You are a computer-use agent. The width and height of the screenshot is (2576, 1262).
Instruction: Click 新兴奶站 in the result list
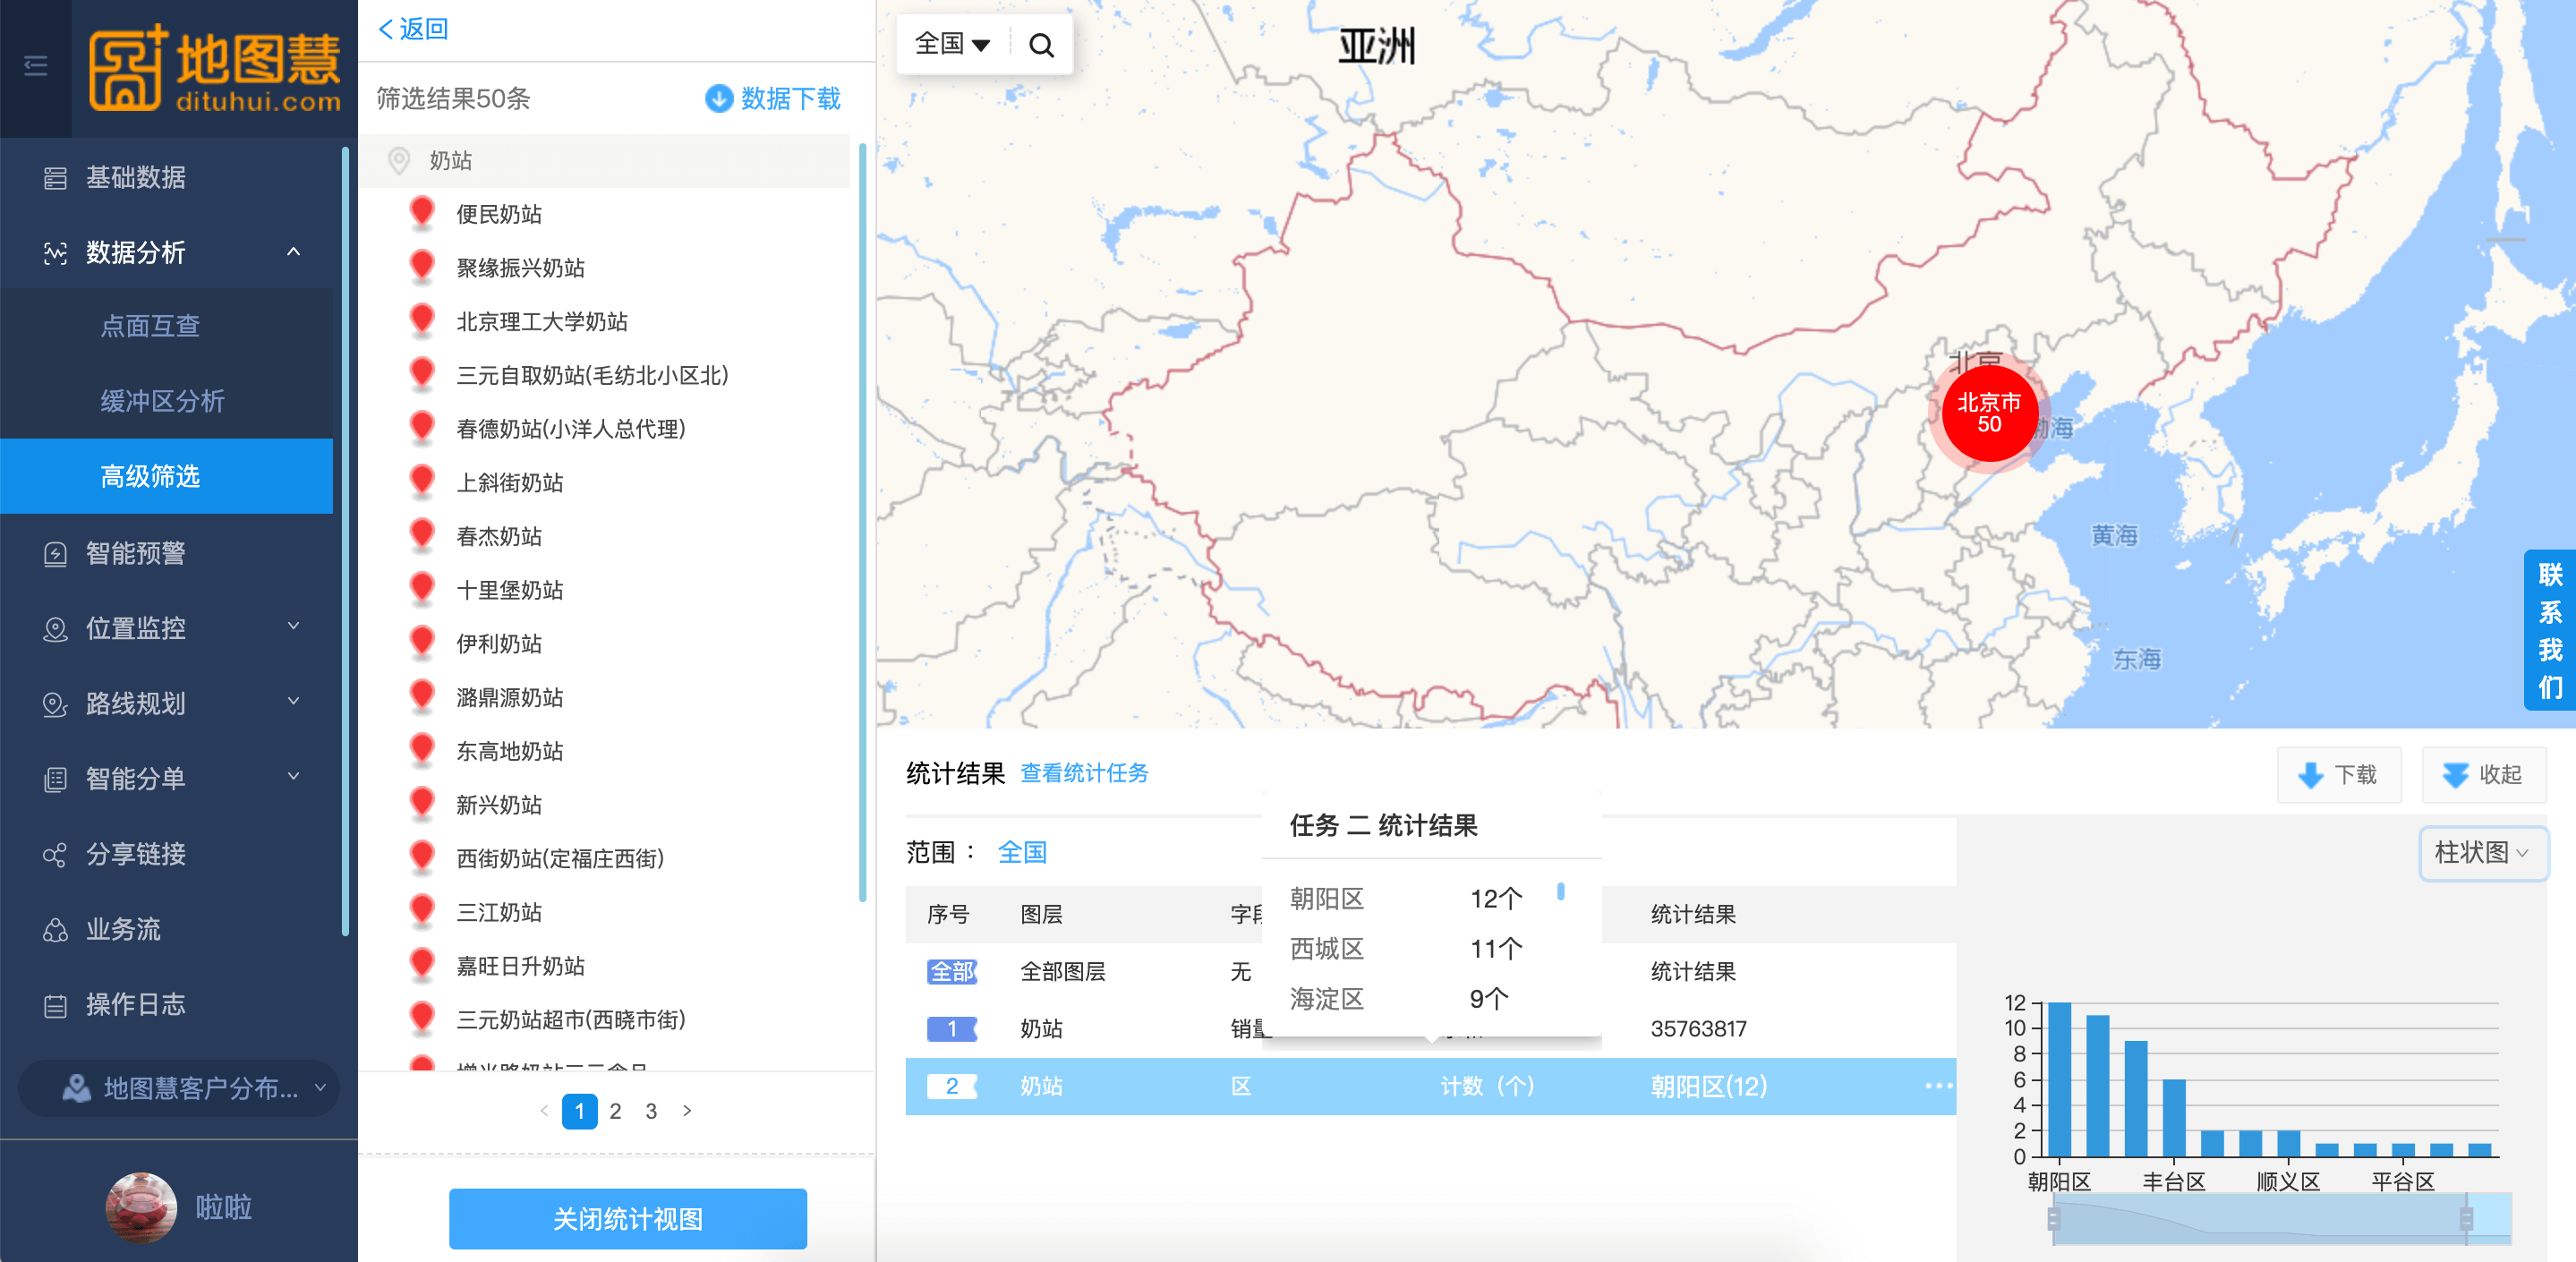click(499, 805)
